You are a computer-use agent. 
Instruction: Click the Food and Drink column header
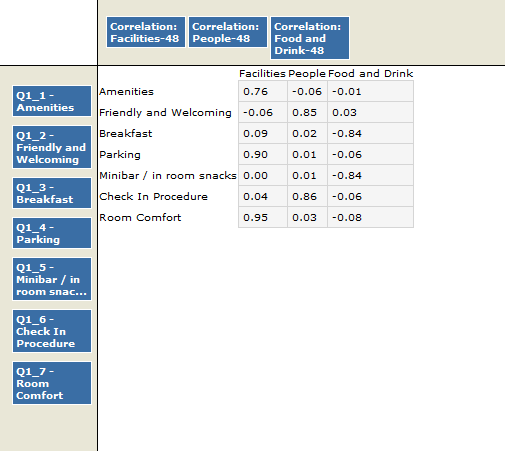[370, 74]
